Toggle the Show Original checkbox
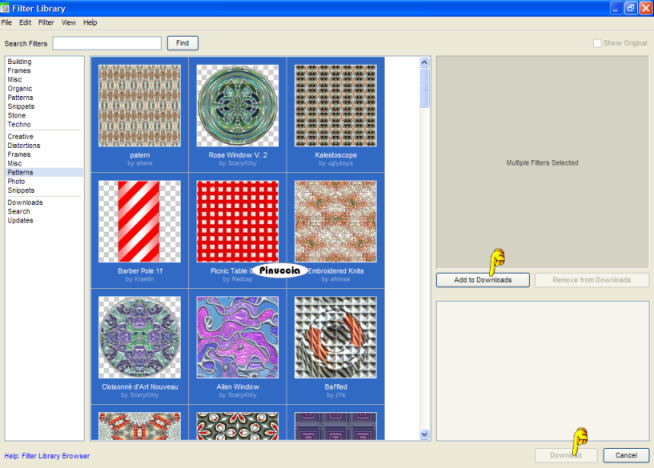The height and width of the screenshot is (468, 654). (597, 43)
